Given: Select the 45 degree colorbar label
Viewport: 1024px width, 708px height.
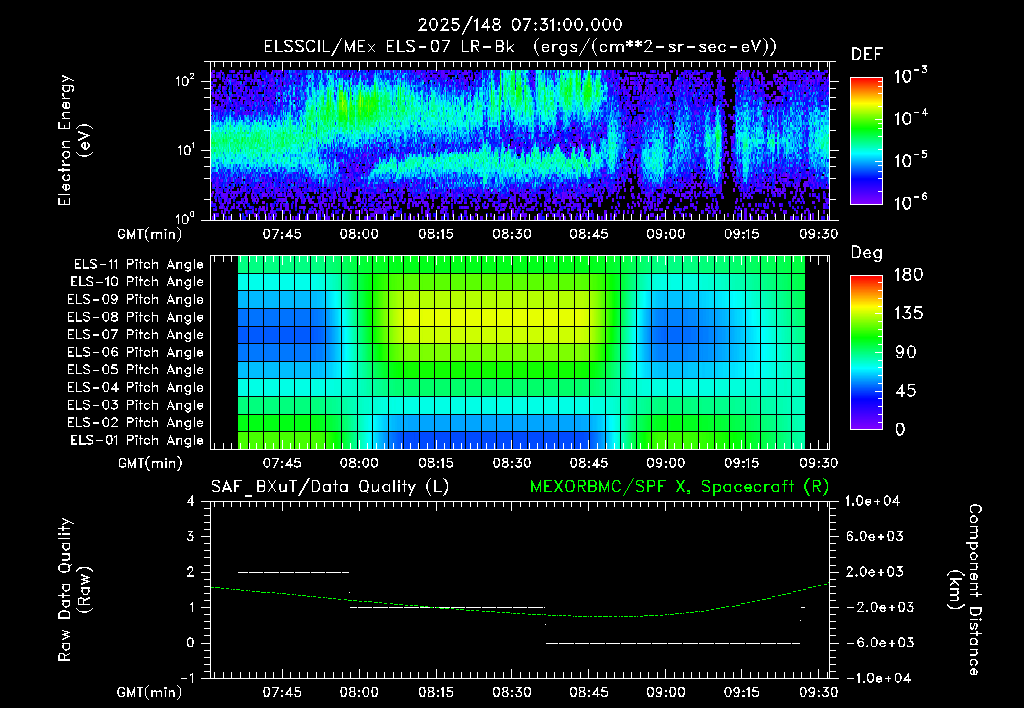Looking at the screenshot, I should coord(904,391).
